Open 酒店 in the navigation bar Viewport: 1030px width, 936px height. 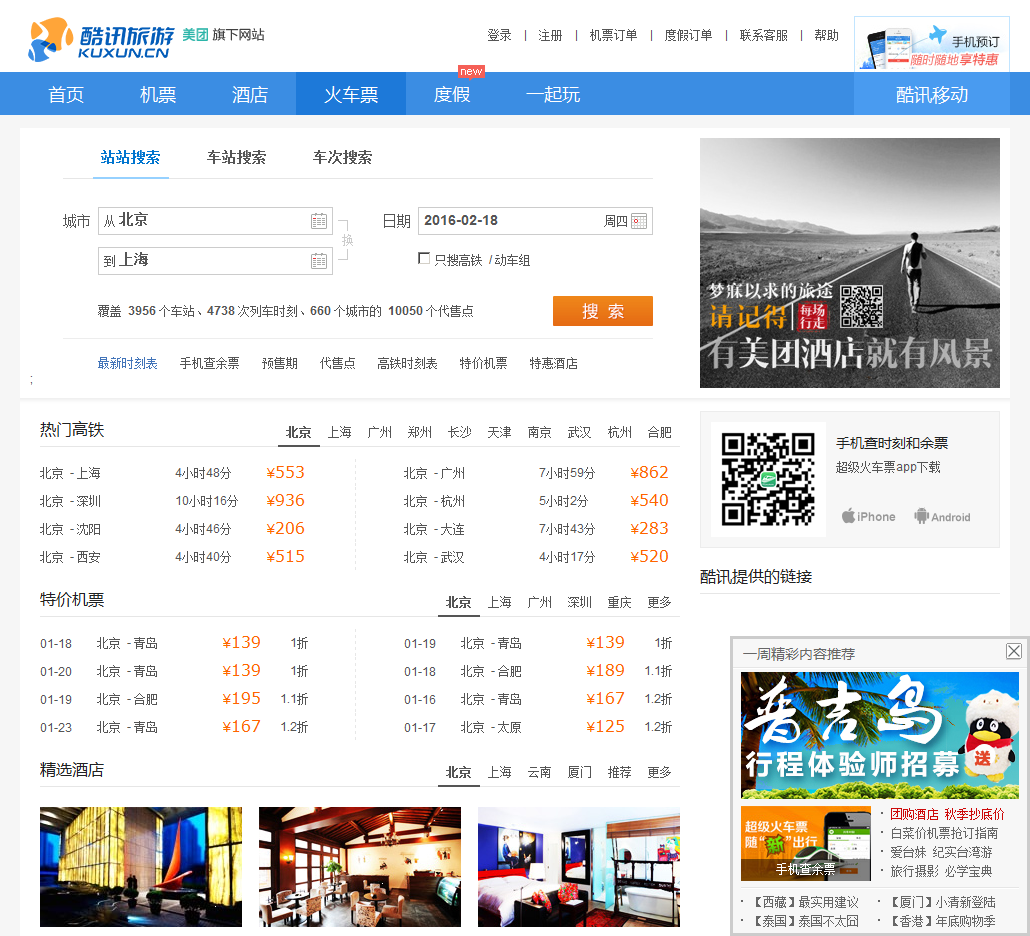[250, 95]
